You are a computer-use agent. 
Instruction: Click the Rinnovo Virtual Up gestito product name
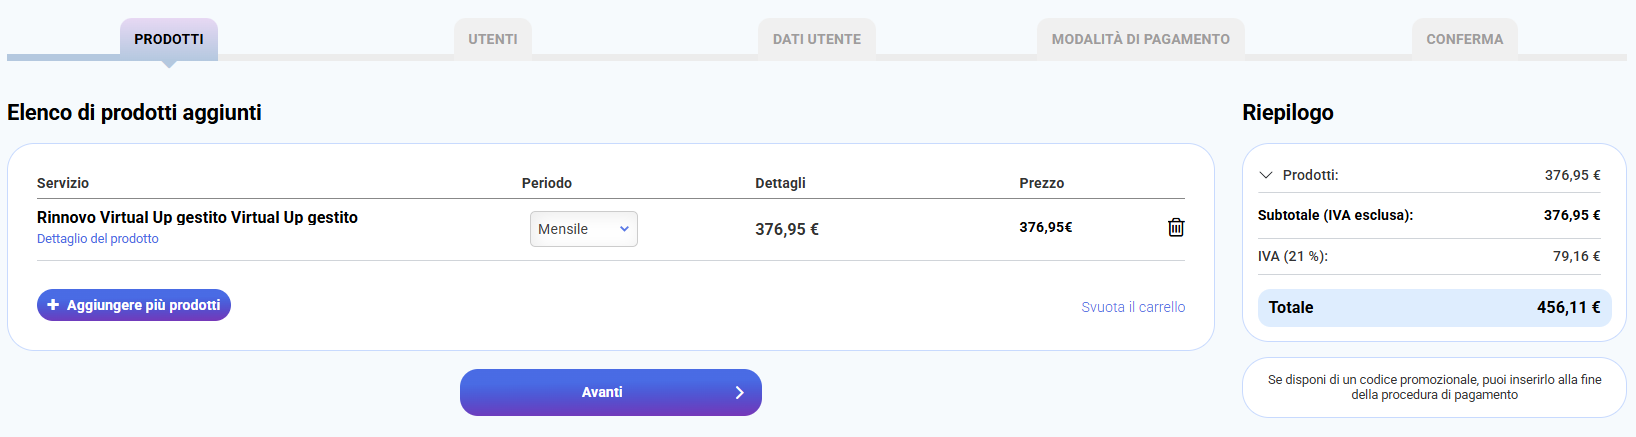coord(197,217)
